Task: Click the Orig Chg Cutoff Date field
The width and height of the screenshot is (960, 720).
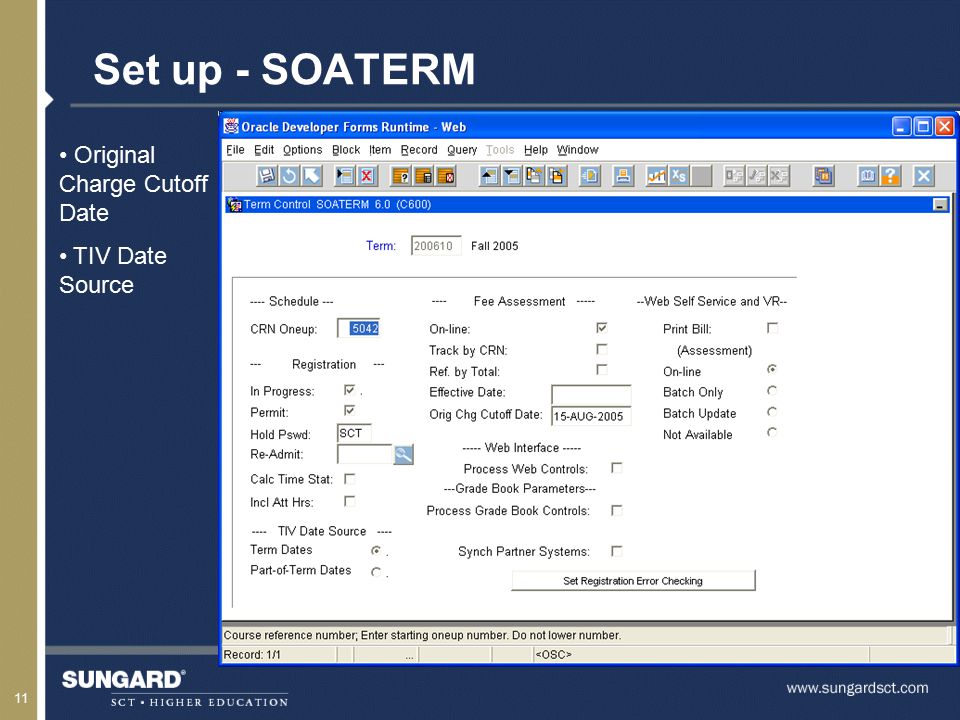Action: click(591, 416)
